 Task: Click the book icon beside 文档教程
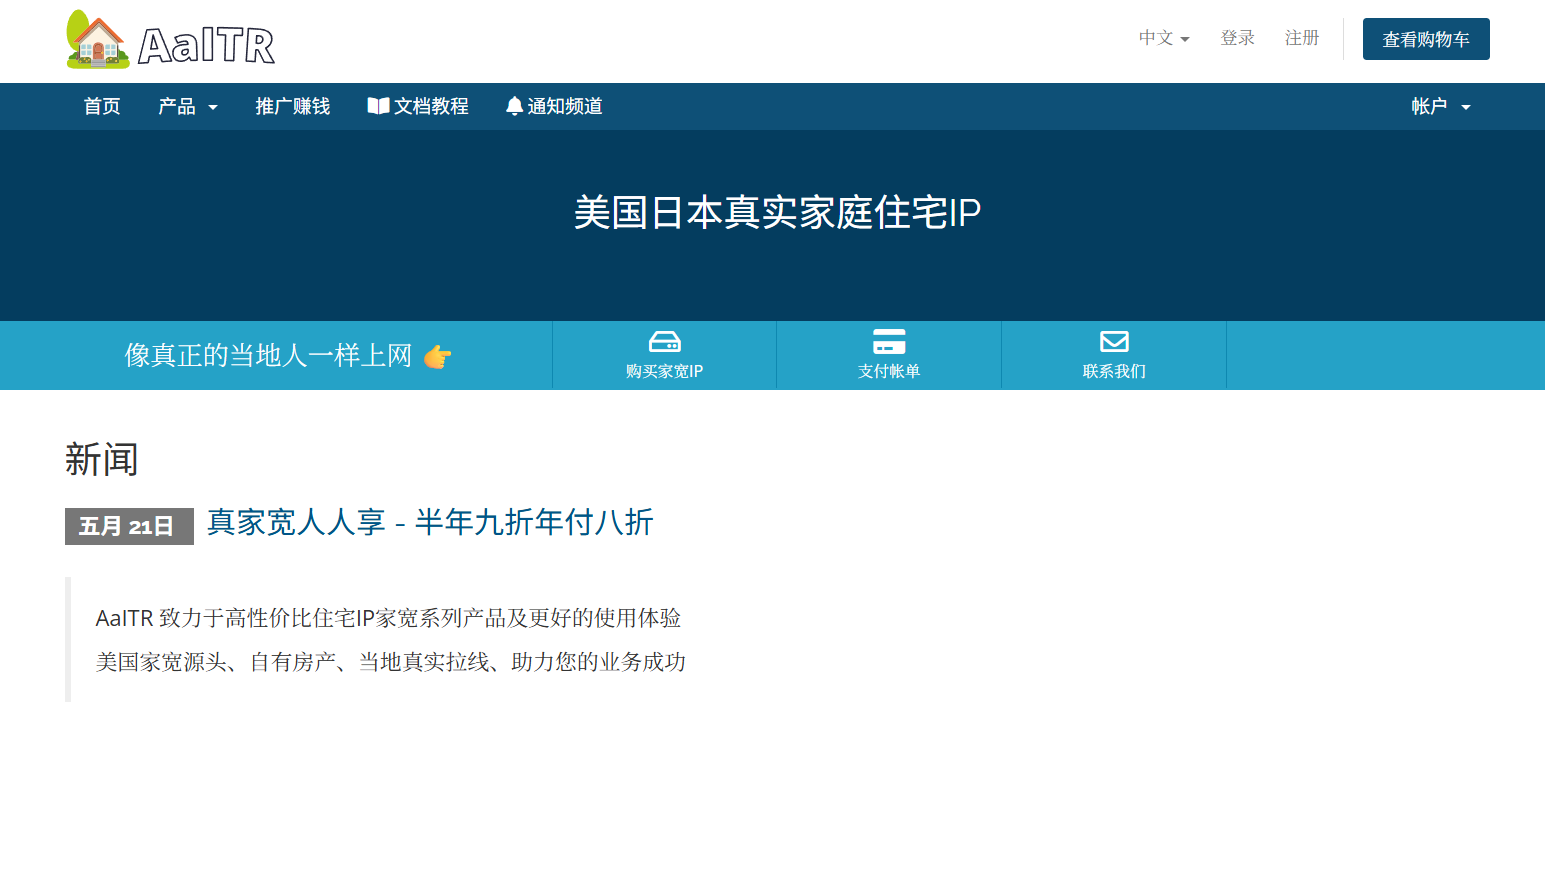point(378,106)
